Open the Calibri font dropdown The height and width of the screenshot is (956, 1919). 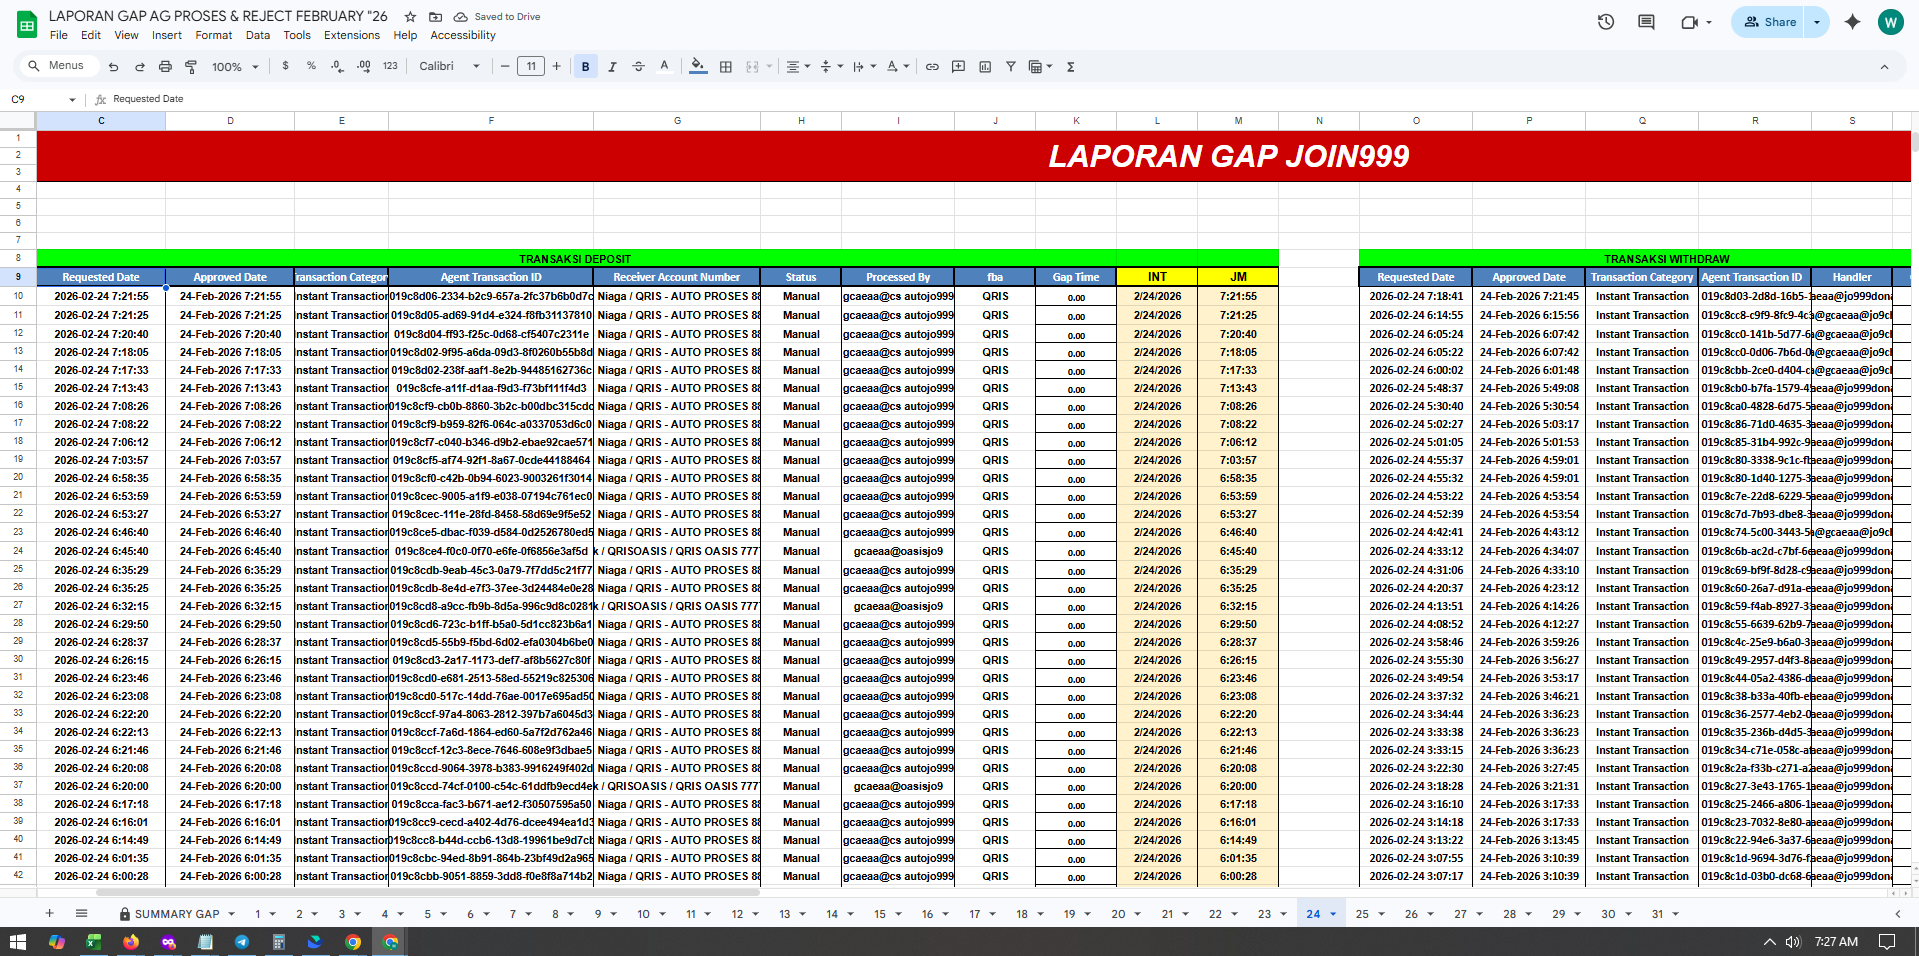pyautogui.click(x=449, y=67)
